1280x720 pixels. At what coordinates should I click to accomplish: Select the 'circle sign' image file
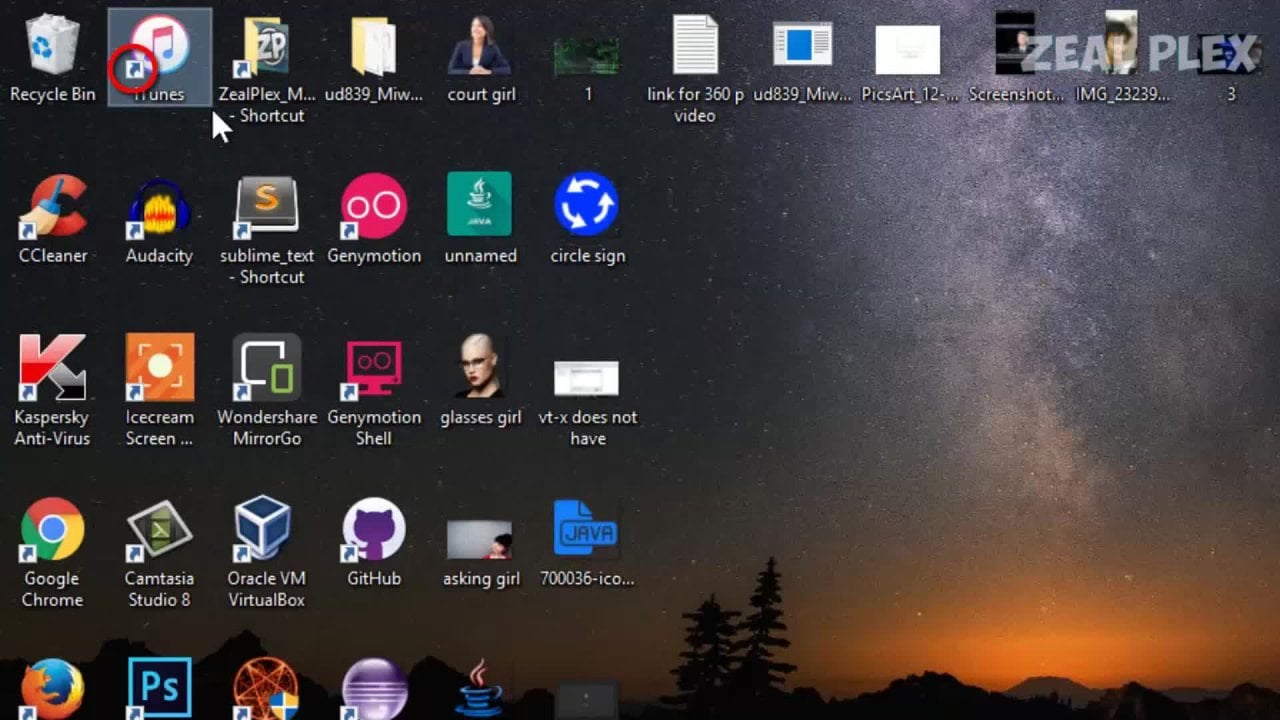pyautogui.click(x=587, y=206)
